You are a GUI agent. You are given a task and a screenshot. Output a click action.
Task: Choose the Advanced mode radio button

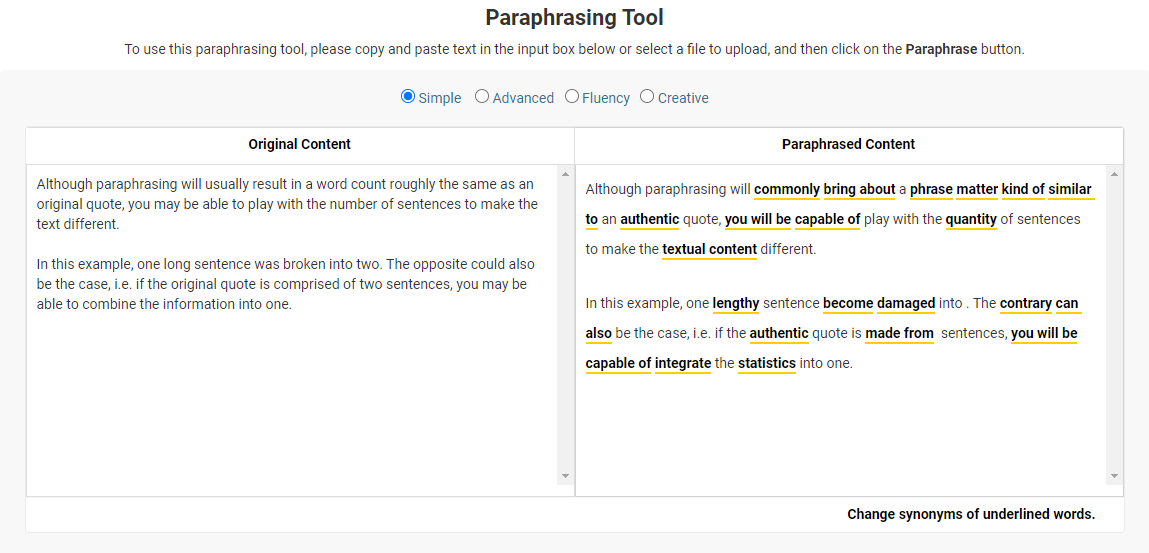[482, 97]
